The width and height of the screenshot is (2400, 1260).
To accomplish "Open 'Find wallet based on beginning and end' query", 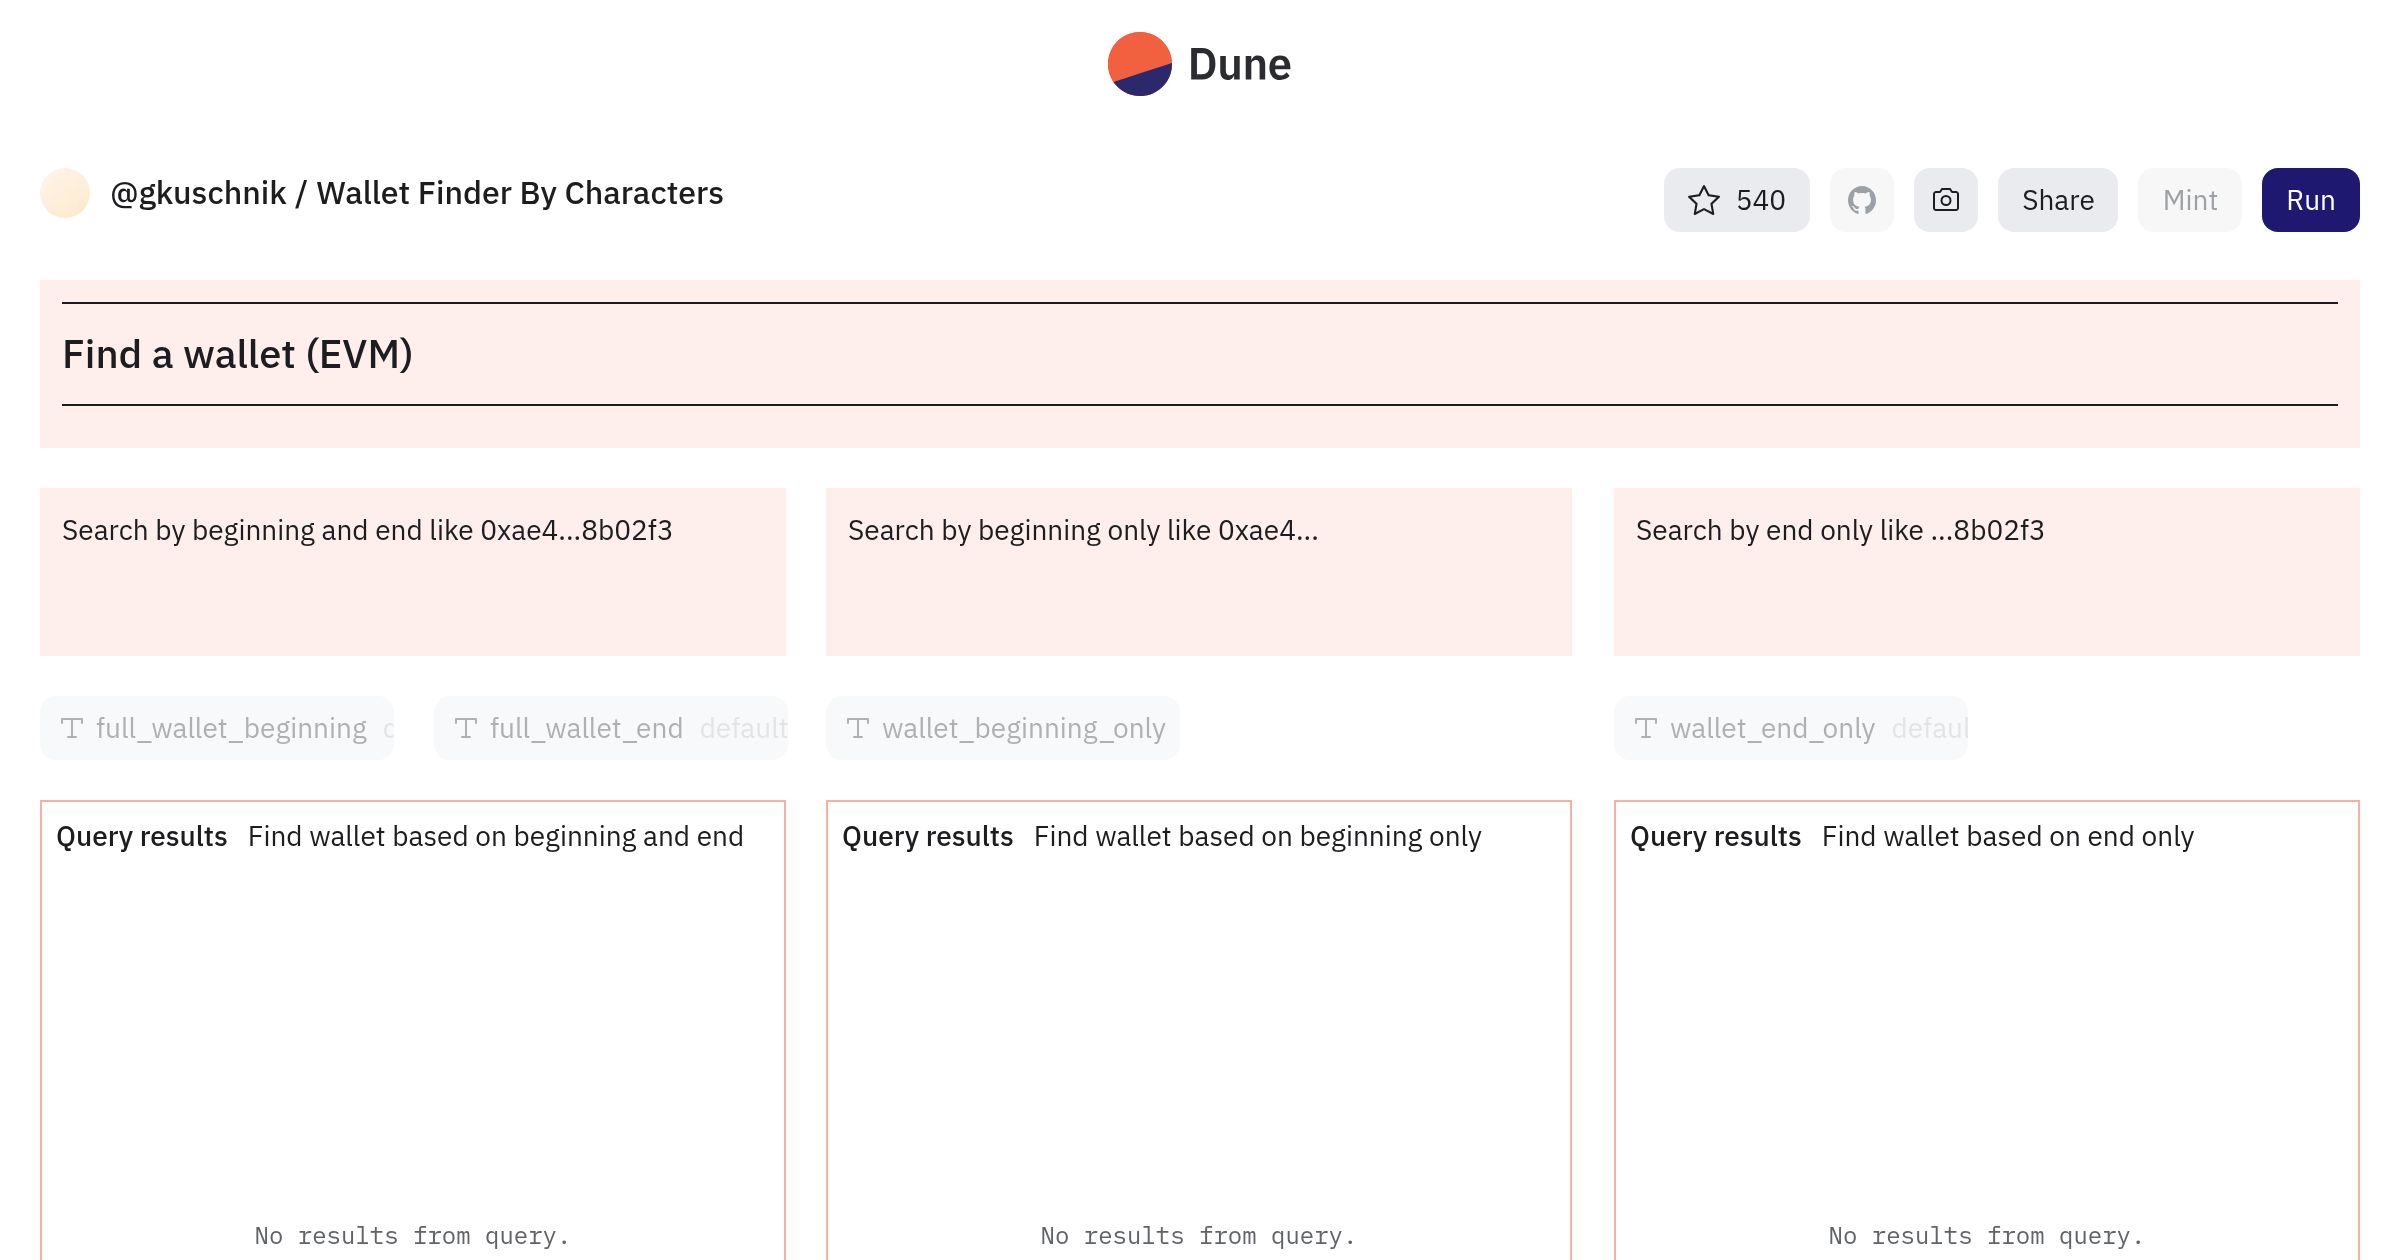I will coord(495,836).
